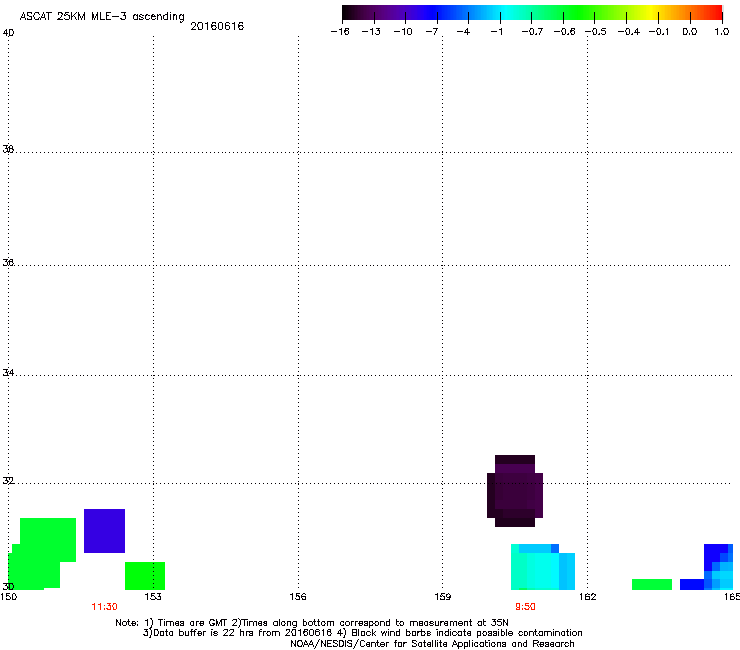740x650 pixels.
Task: Click the 0.0 color scale label
Action: pyautogui.click(x=690, y=32)
